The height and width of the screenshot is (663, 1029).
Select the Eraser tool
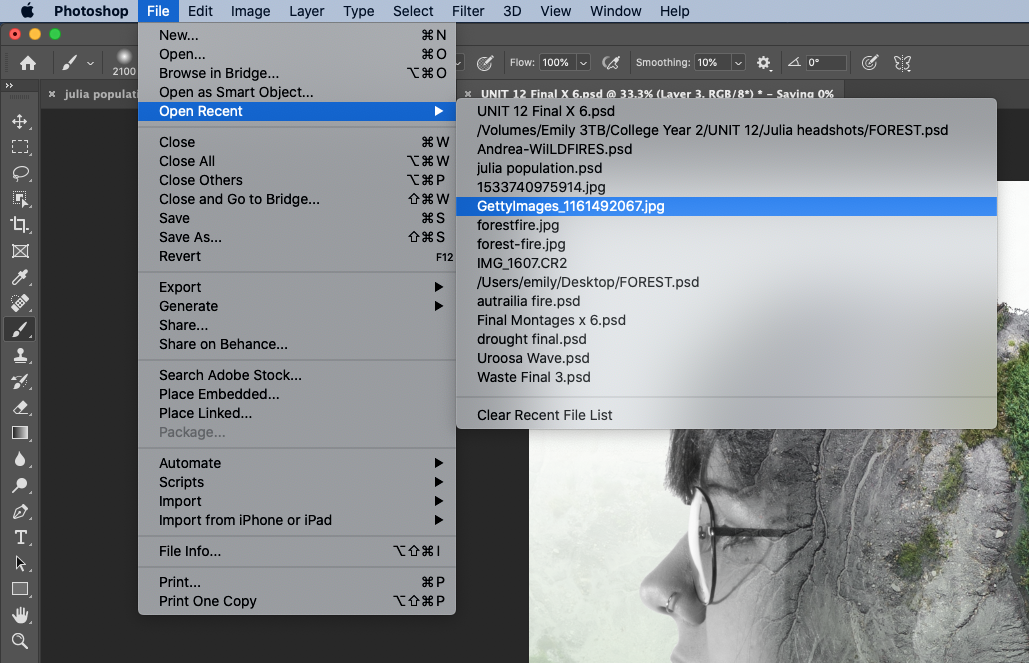coord(20,407)
